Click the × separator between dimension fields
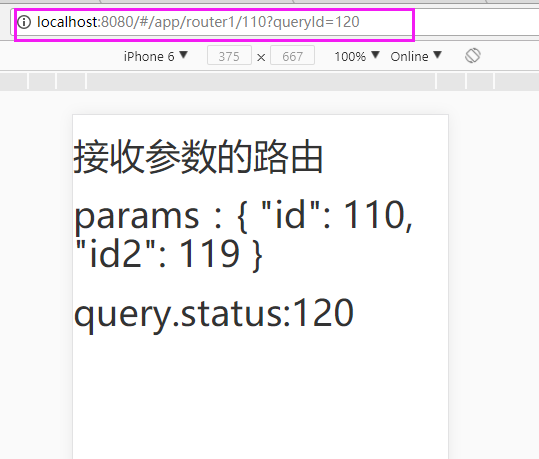Screen dimensions: 539x459 [x=261, y=57]
